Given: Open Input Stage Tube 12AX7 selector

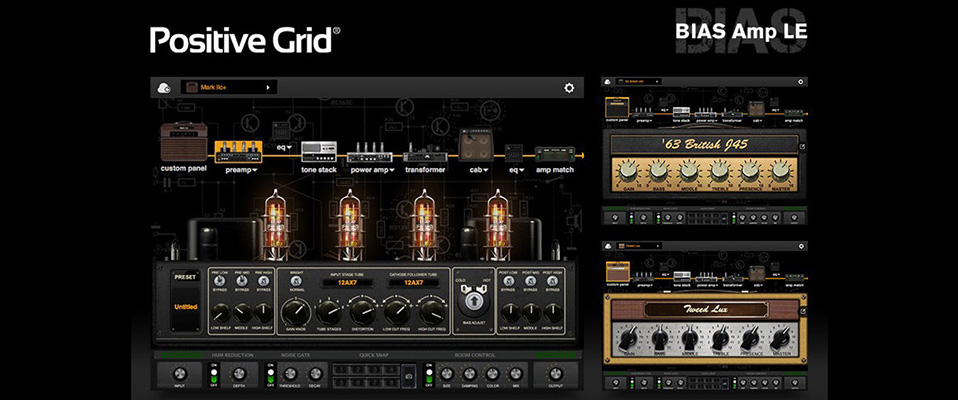Looking at the screenshot, I should (x=346, y=283).
